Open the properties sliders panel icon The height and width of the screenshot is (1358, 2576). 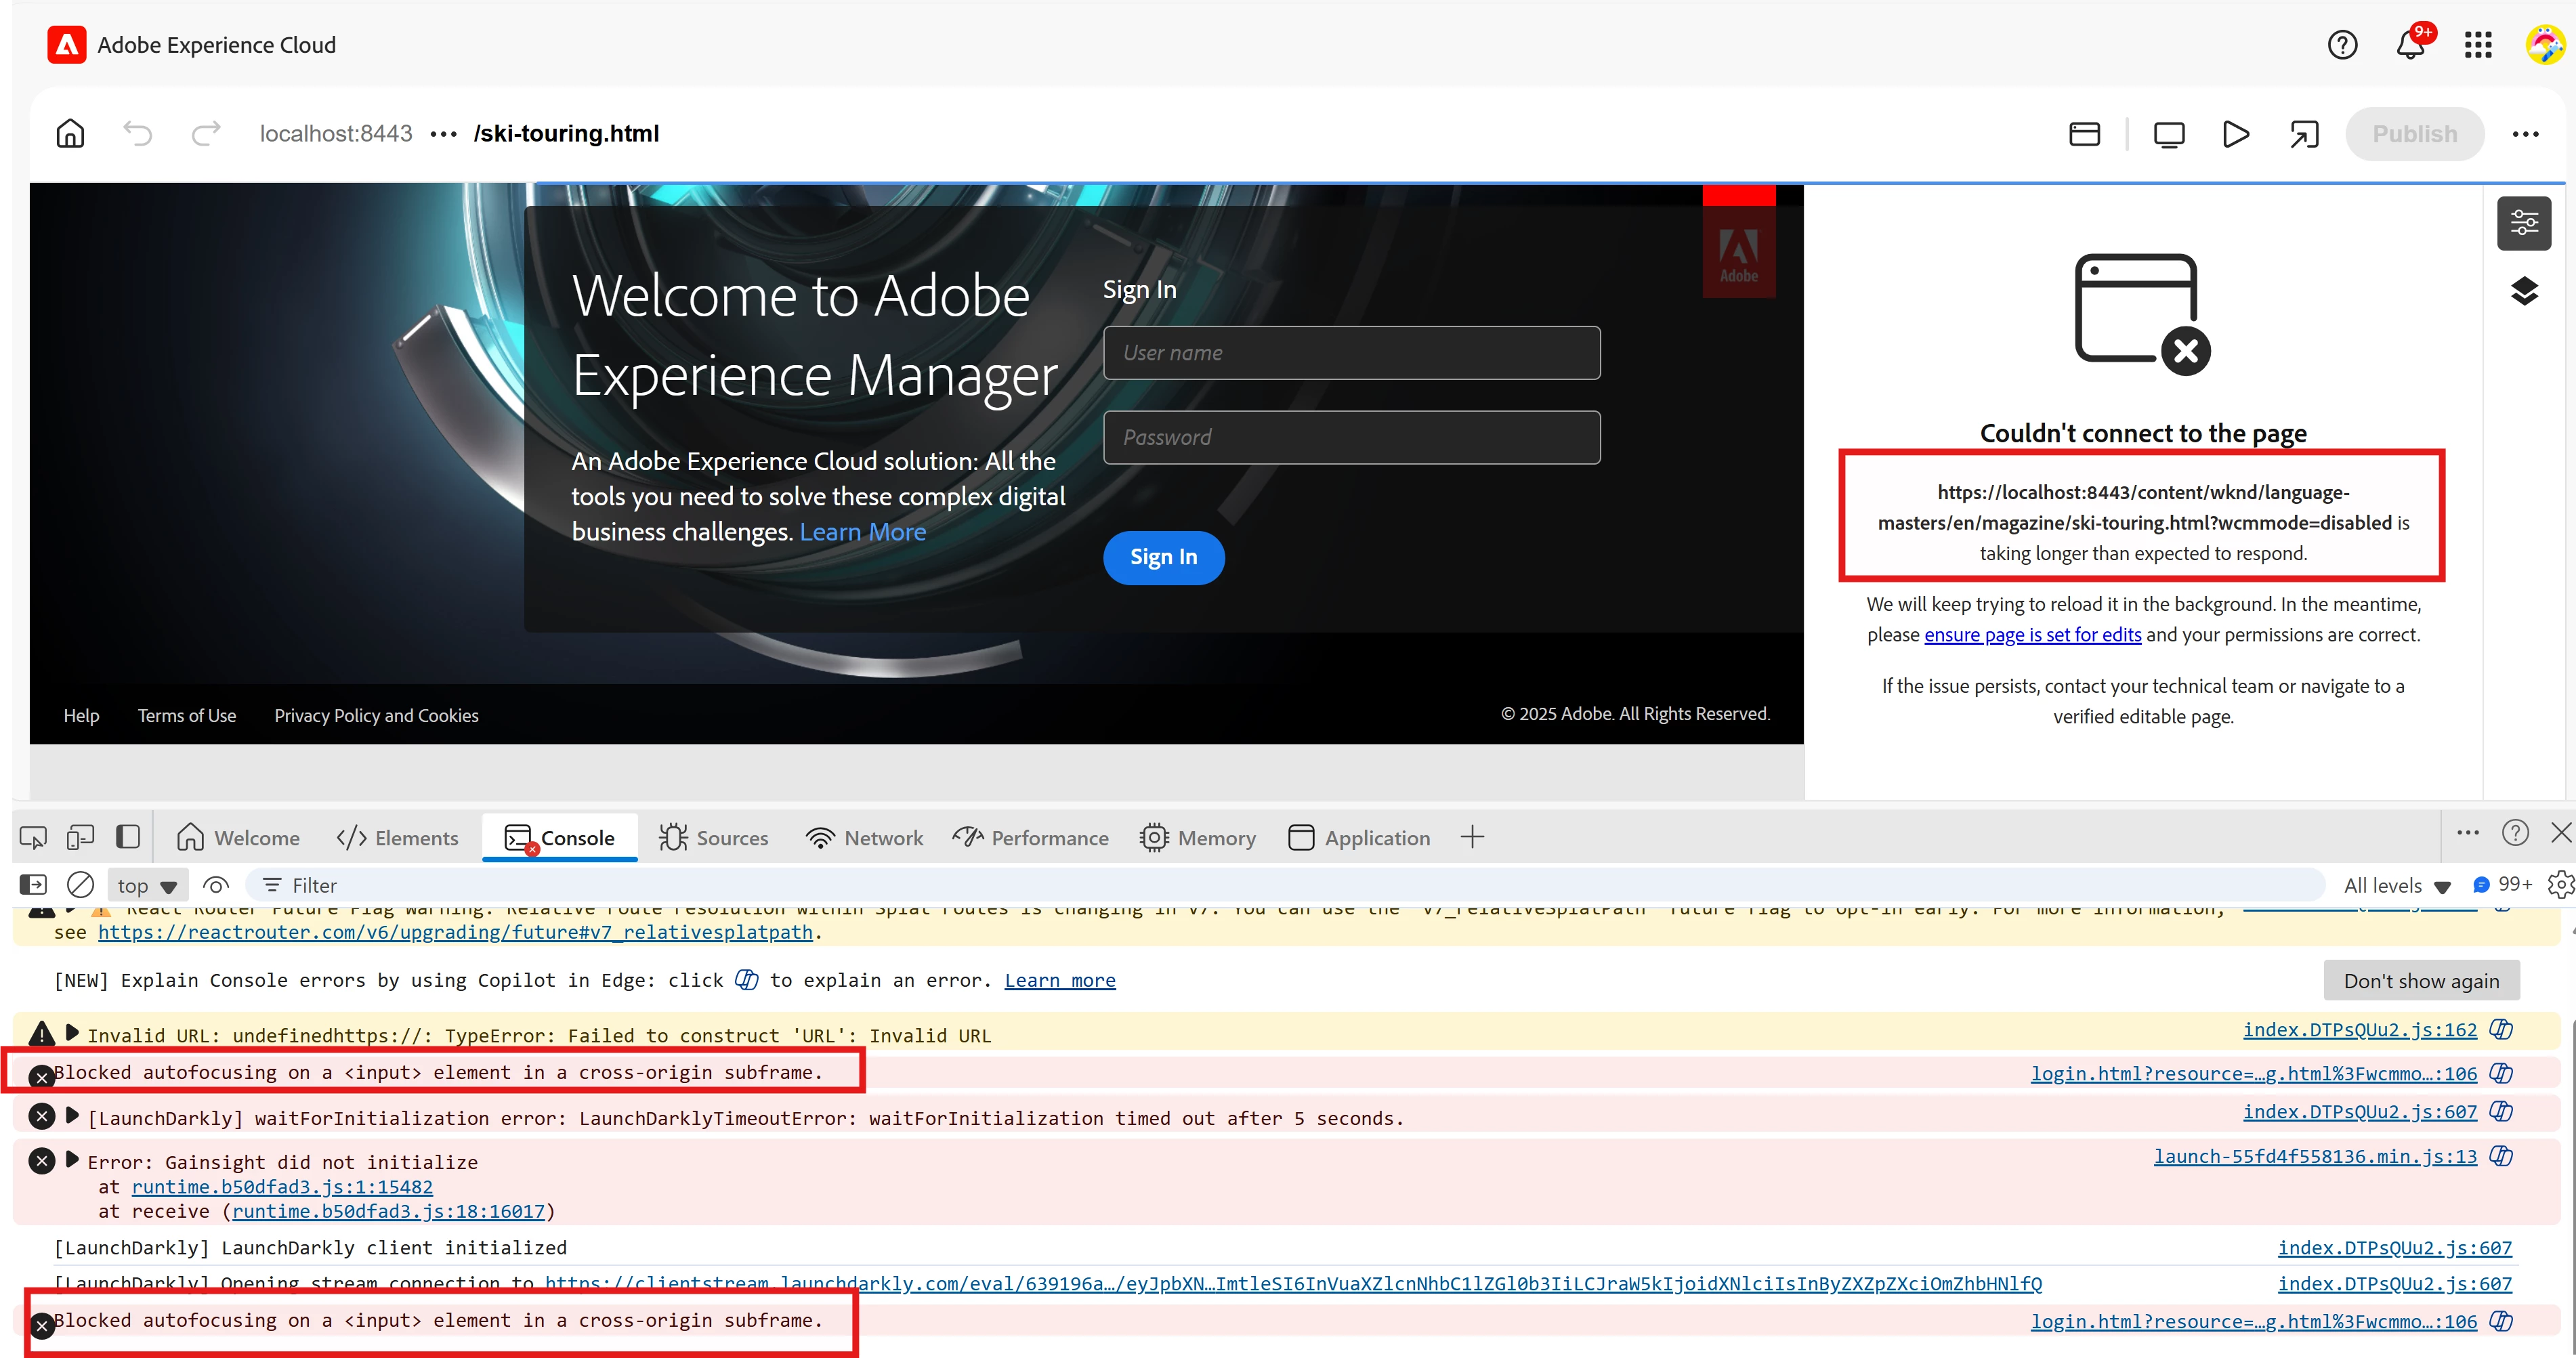pos(2524,222)
